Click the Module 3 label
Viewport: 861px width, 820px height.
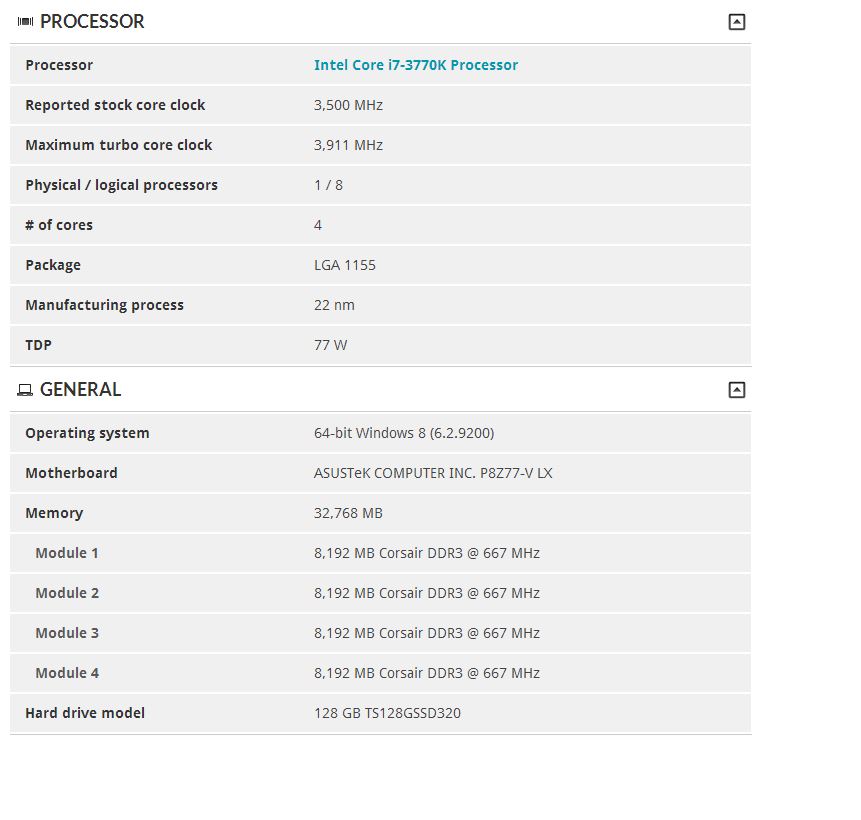pos(67,633)
